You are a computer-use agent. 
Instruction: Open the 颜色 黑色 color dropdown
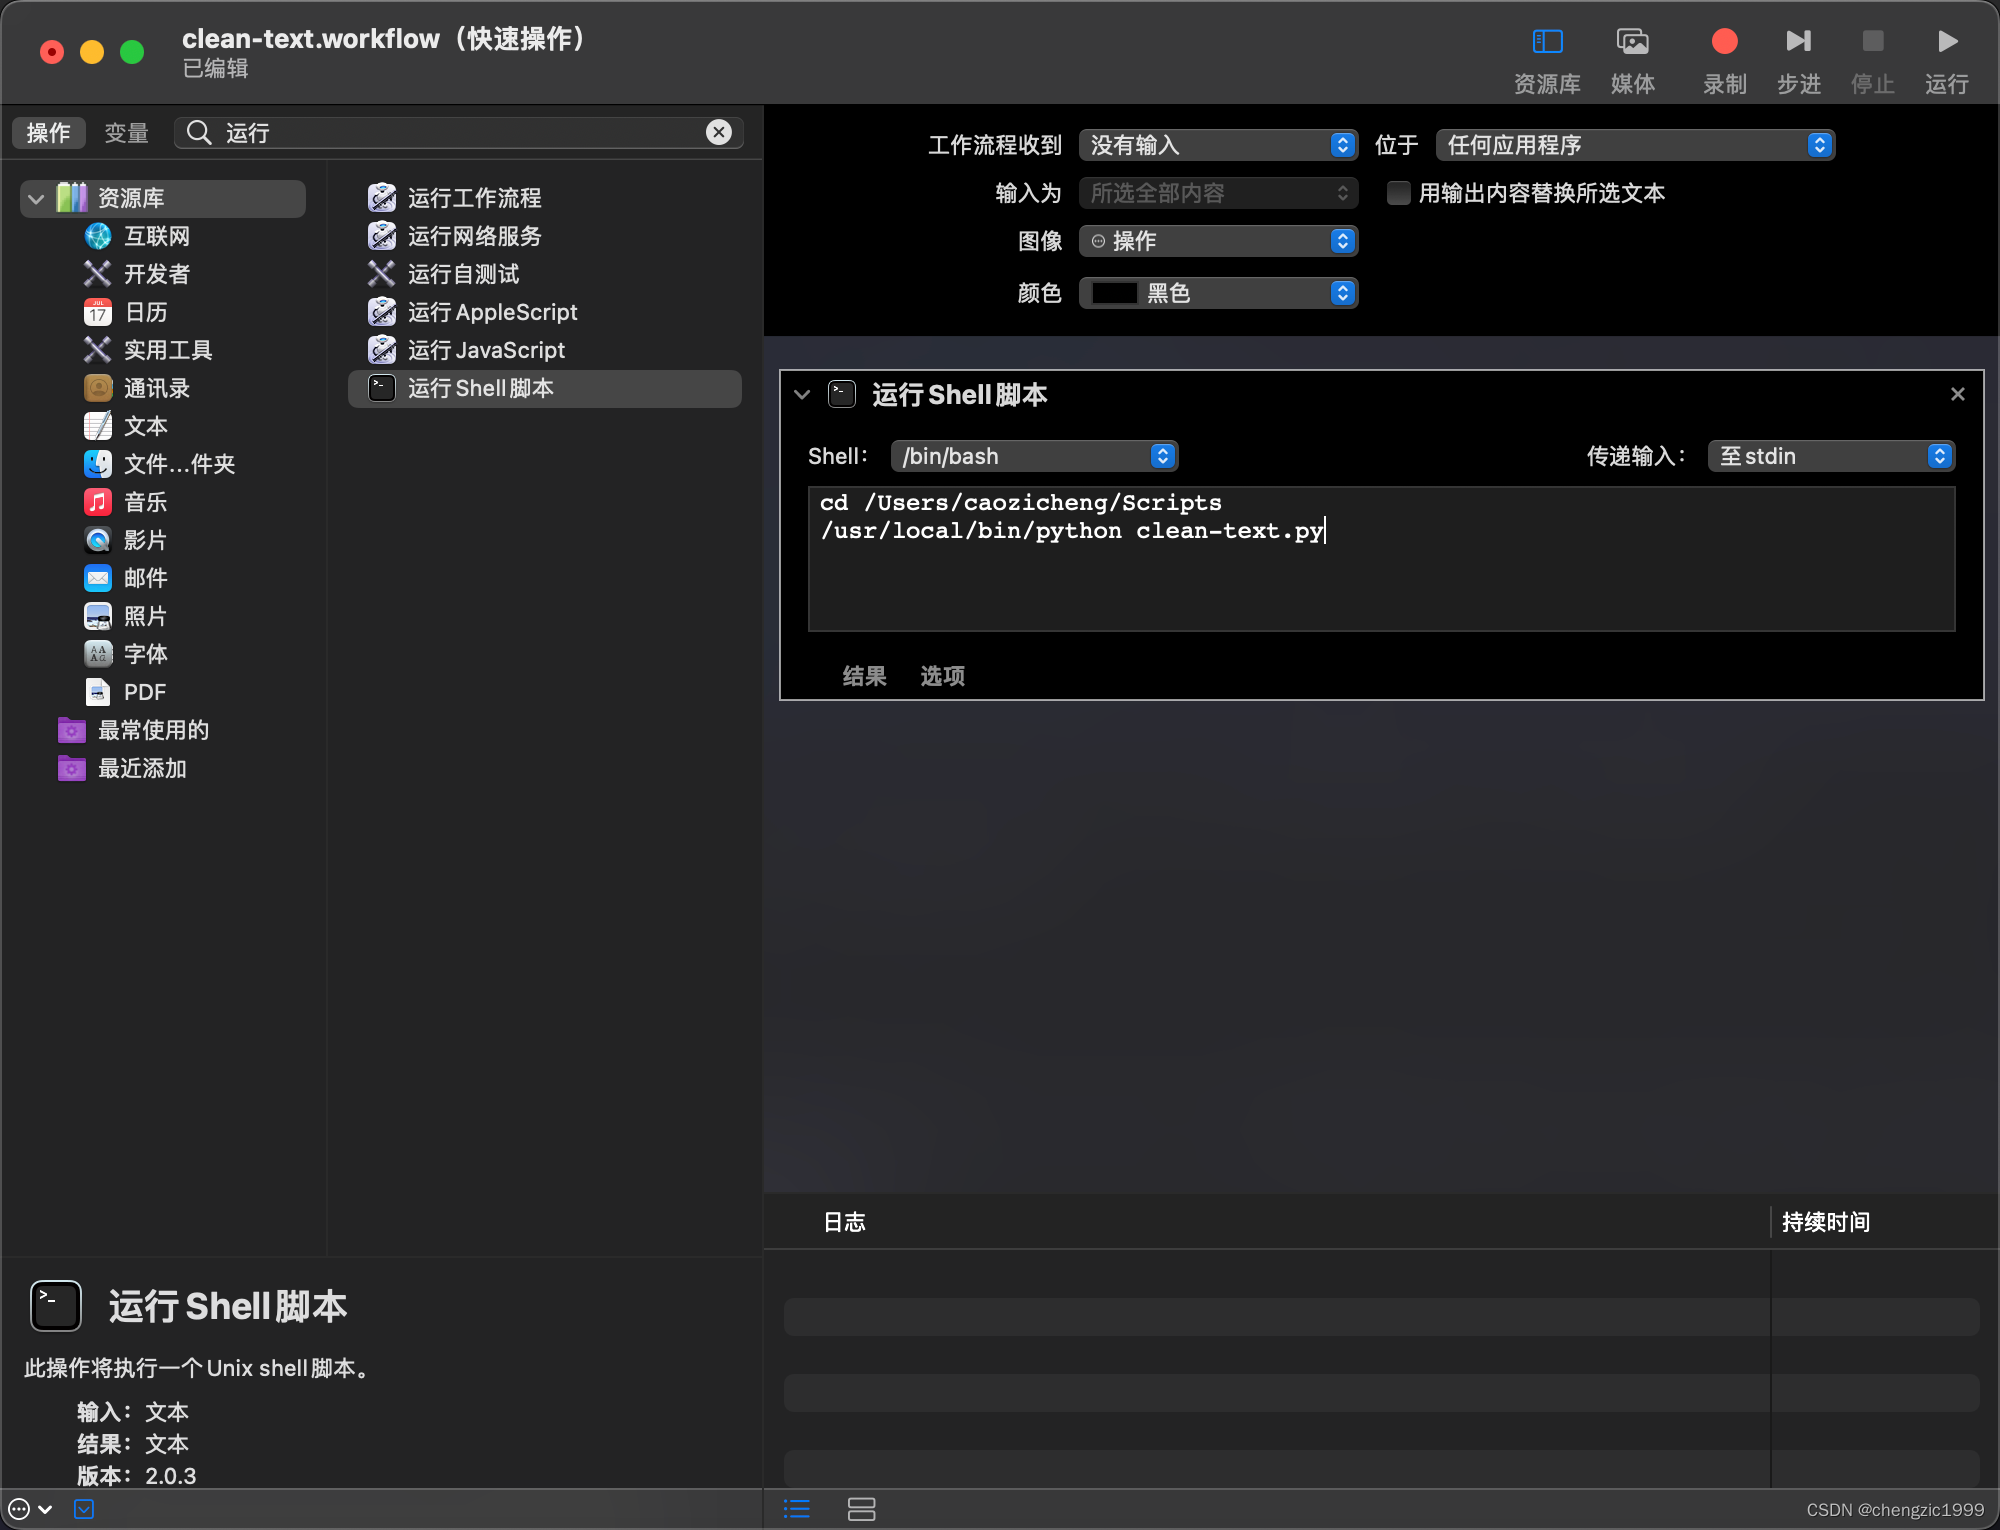[1218, 293]
